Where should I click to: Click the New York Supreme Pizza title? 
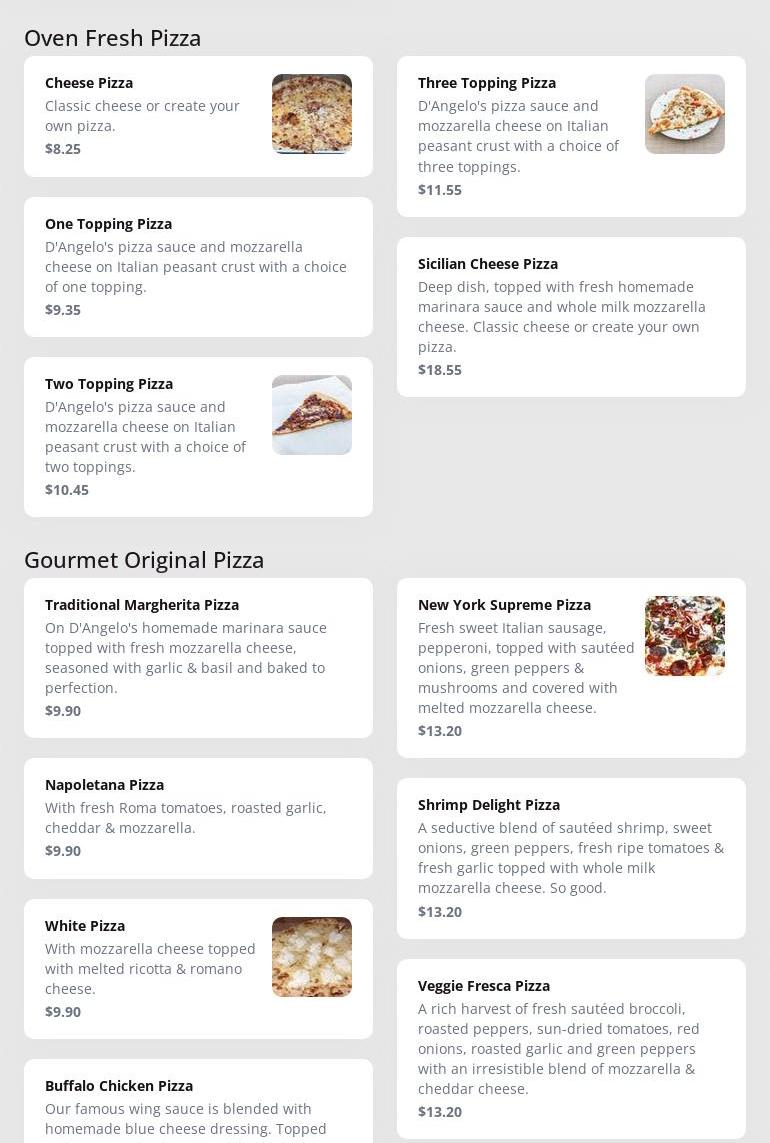[505, 605]
